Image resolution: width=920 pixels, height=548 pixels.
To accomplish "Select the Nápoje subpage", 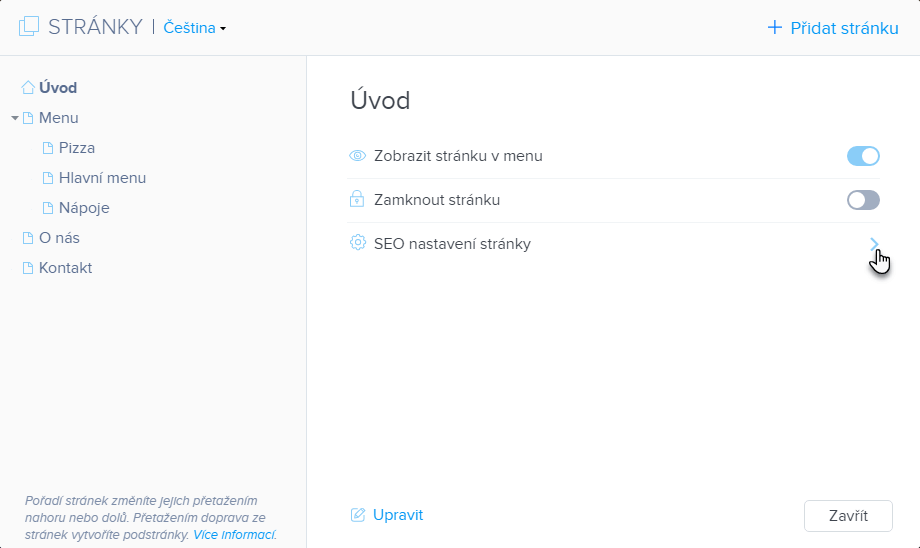I will point(84,208).
